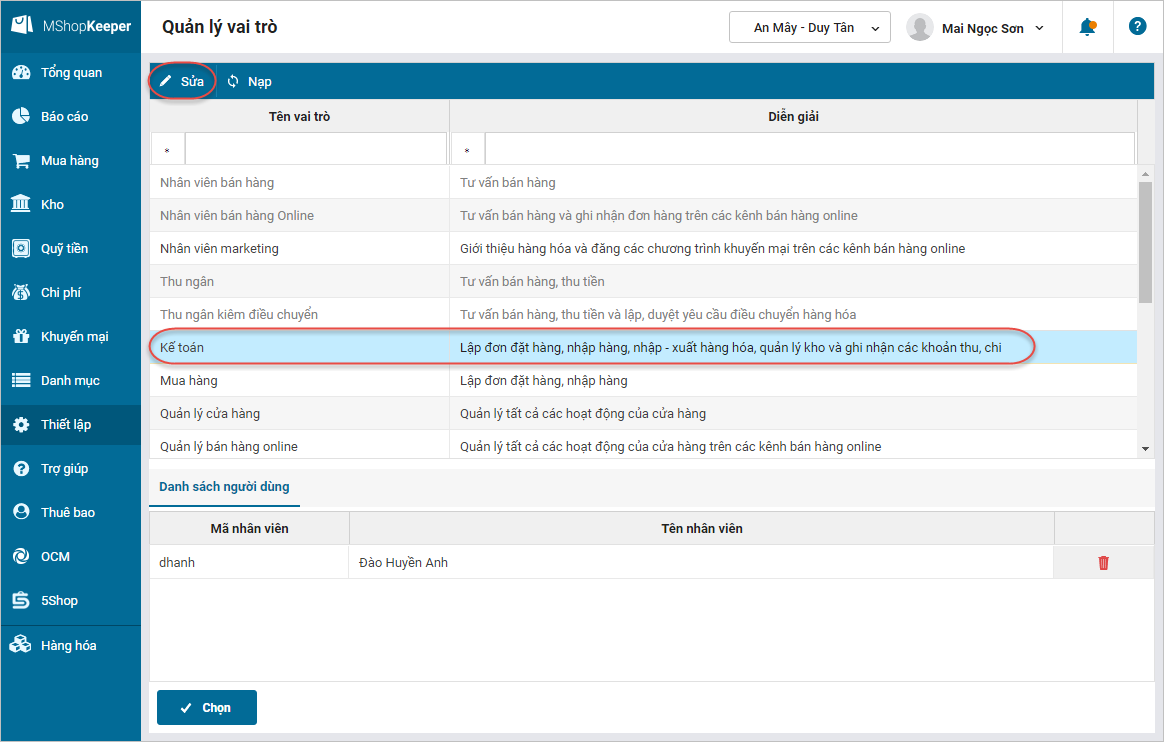Click the MShopKeeper logo
Image resolution: width=1164 pixels, height=742 pixels.
point(71,26)
